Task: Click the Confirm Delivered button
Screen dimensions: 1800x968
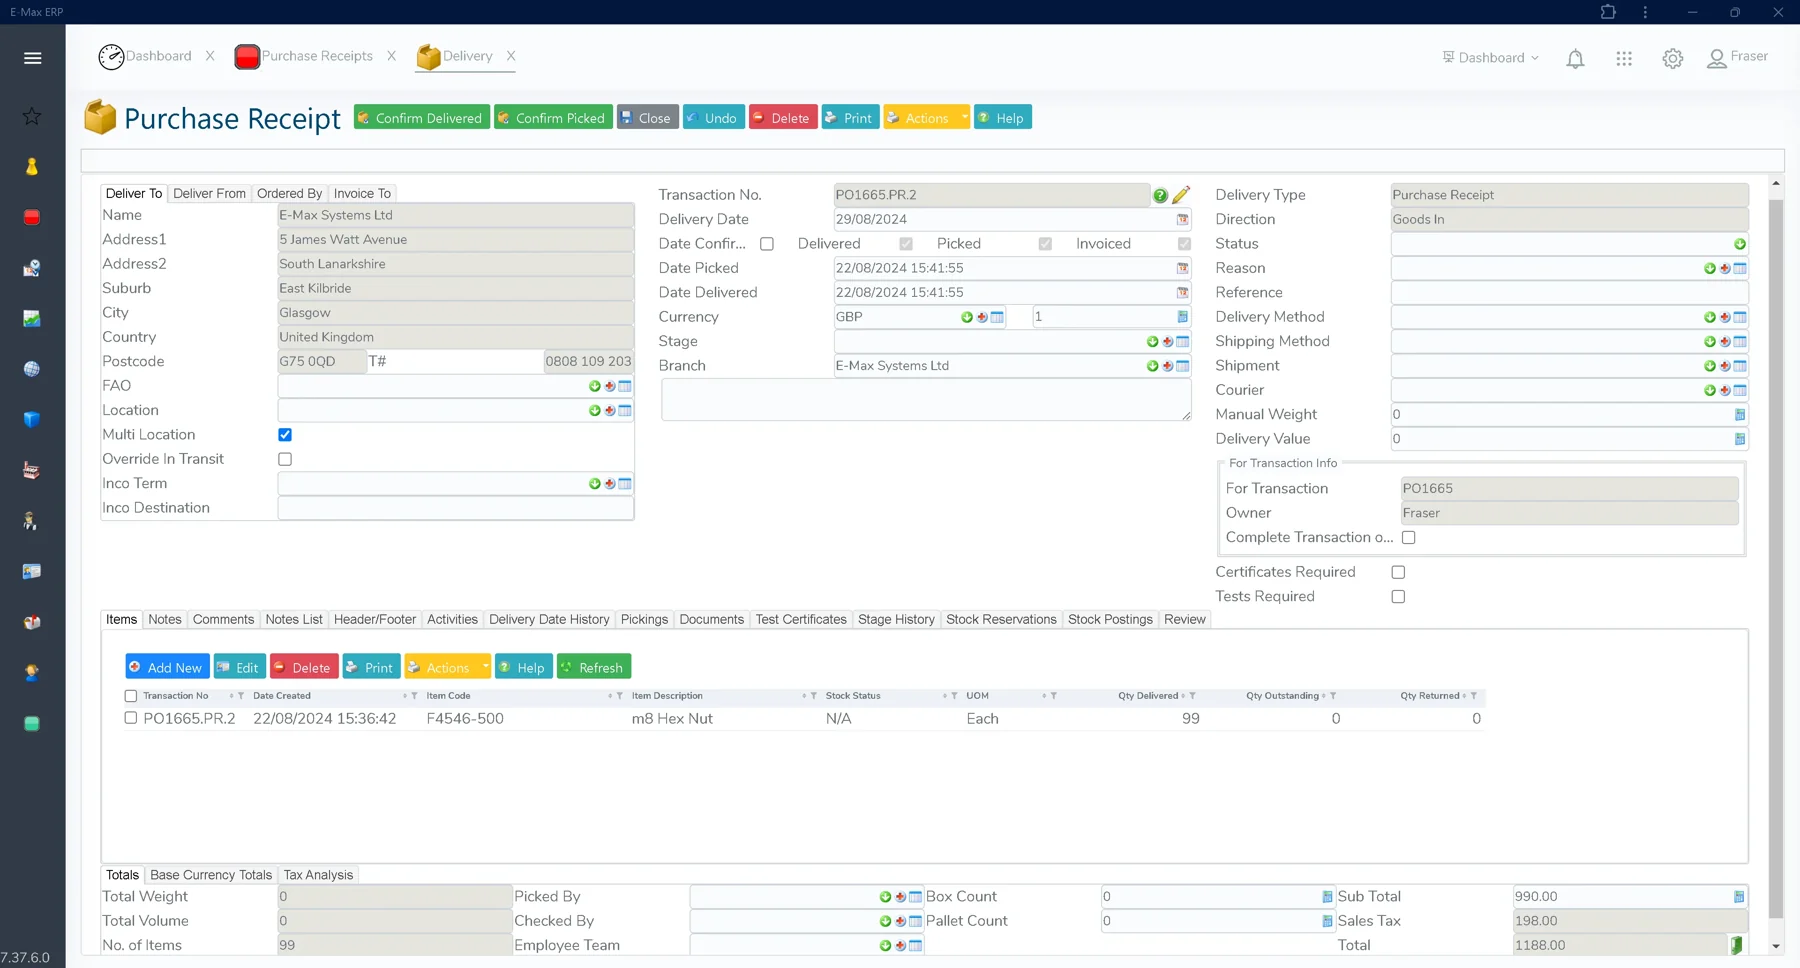Action: pyautogui.click(x=421, y=118)
